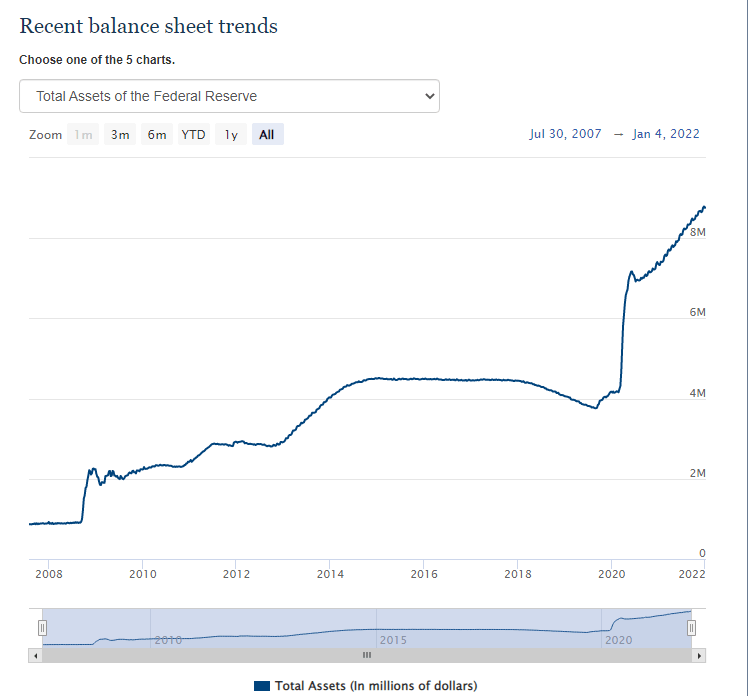Click the 2015 label in navigator timeline
The image size is (748, 696).
click(x=393, y=639)
